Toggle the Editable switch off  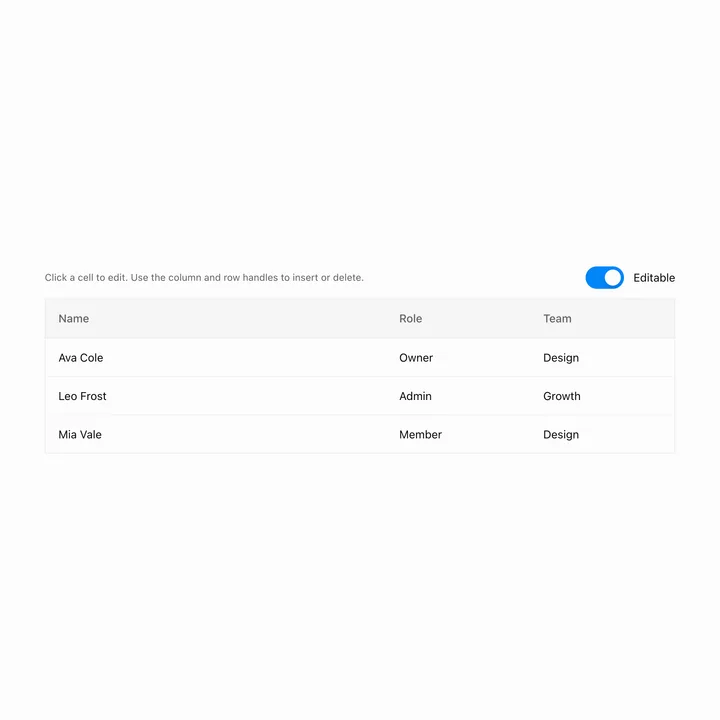[x=604, y=277]
